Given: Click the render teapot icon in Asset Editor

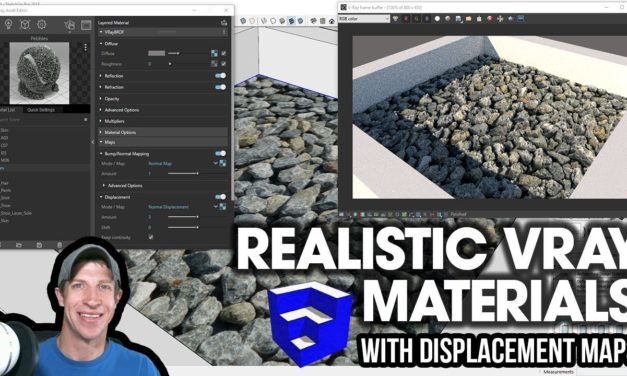Looking at the screenshot, I should tap(70, 25).
